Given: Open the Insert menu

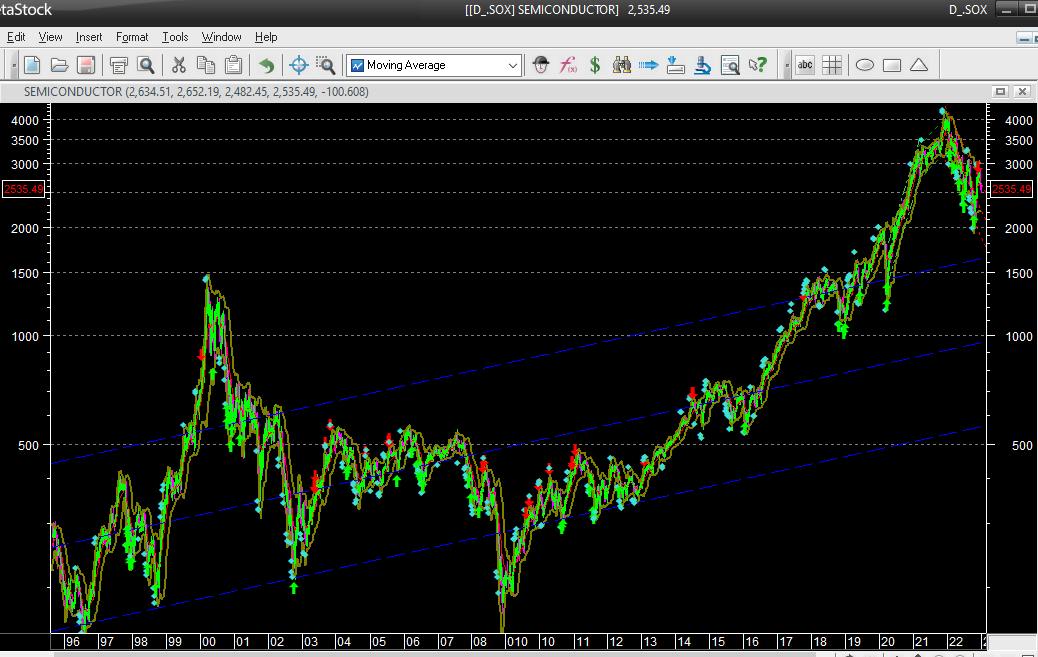Looking at the screenshot, I should click(89, 37).
